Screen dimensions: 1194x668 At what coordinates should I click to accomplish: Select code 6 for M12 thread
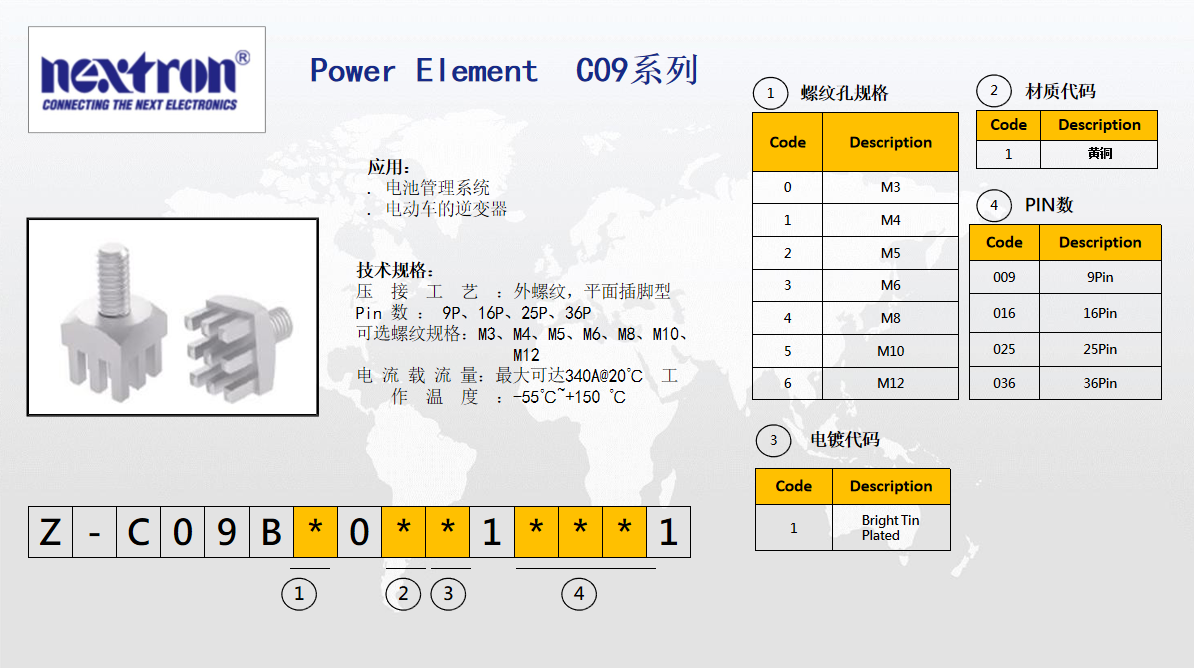point(787,383)
